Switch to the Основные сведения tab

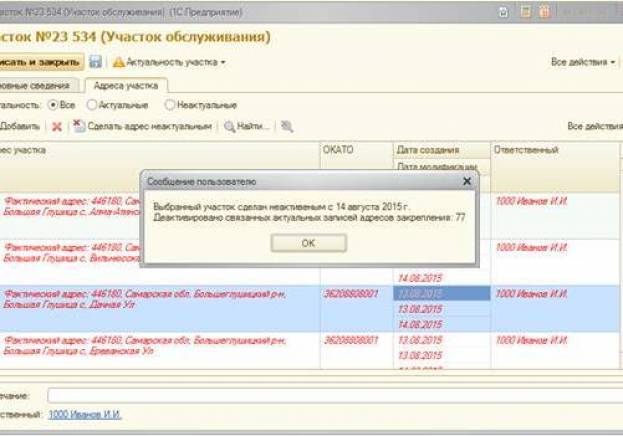pos(38,85)
